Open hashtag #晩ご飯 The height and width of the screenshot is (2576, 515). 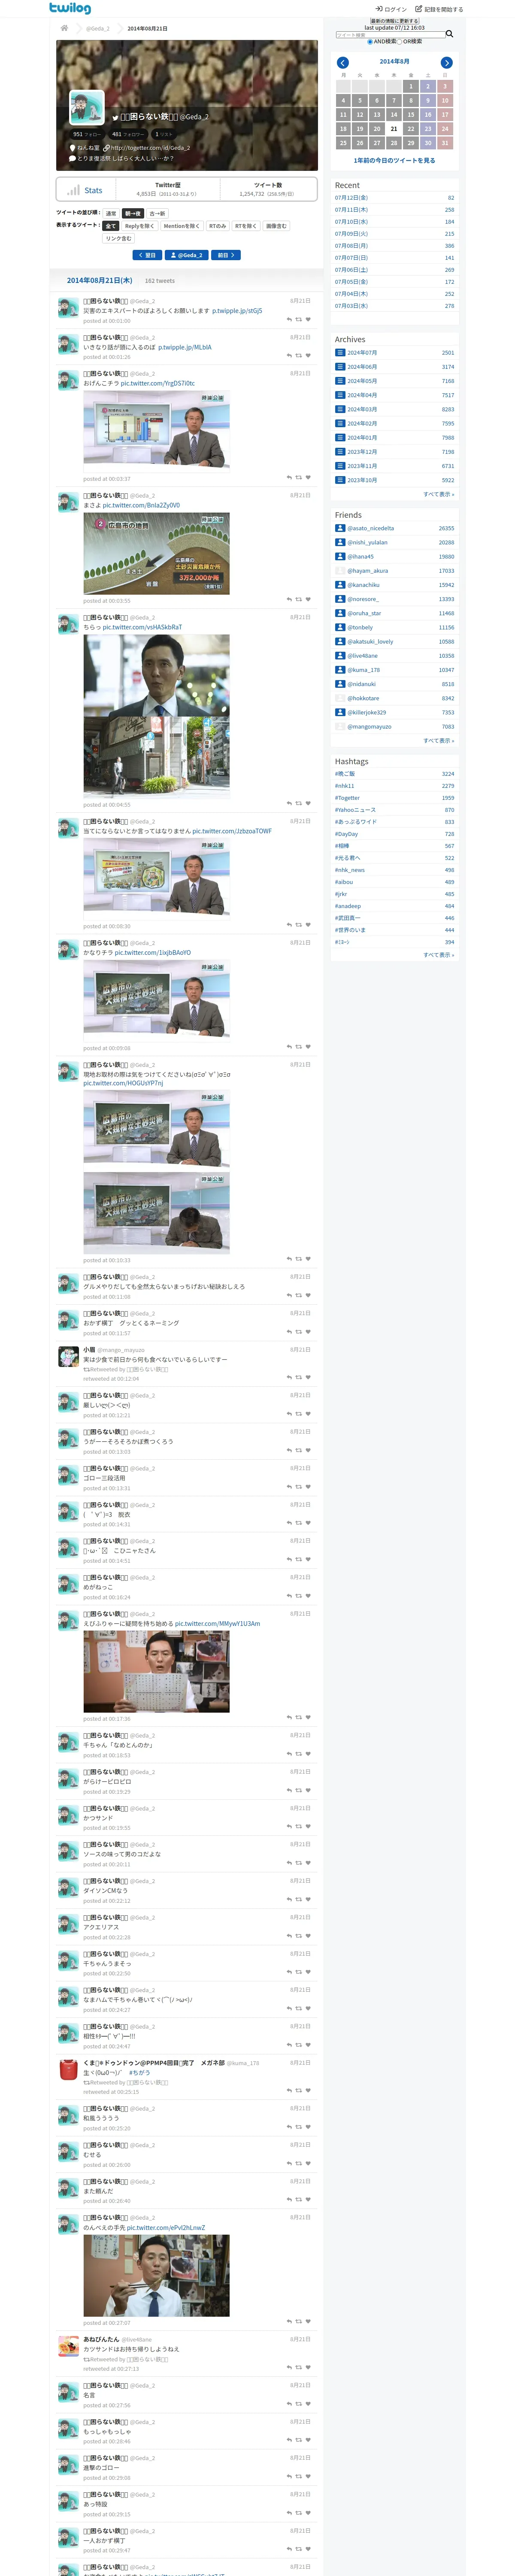click(345, 774)
